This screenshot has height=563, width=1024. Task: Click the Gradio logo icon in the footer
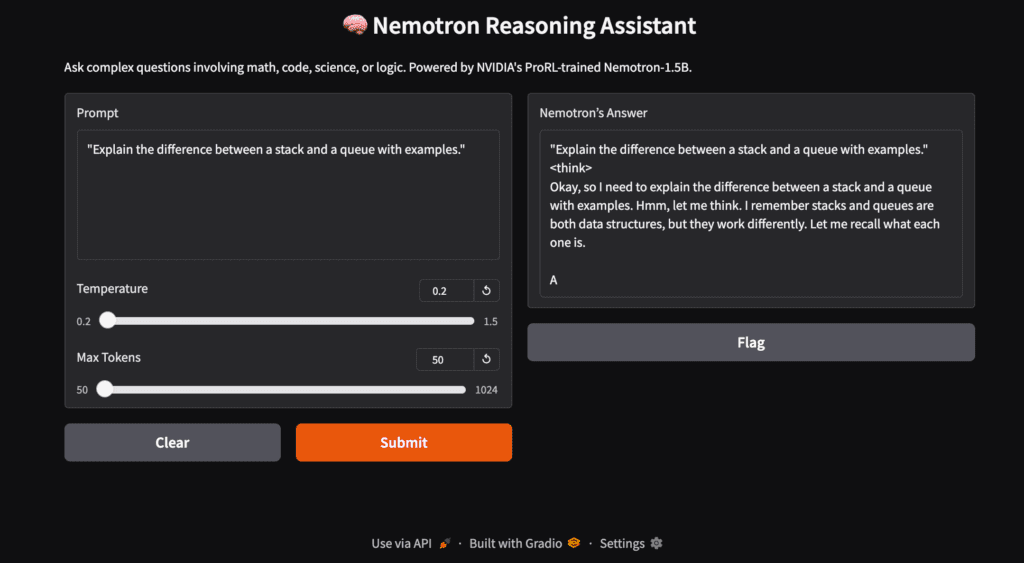(574, 543)
